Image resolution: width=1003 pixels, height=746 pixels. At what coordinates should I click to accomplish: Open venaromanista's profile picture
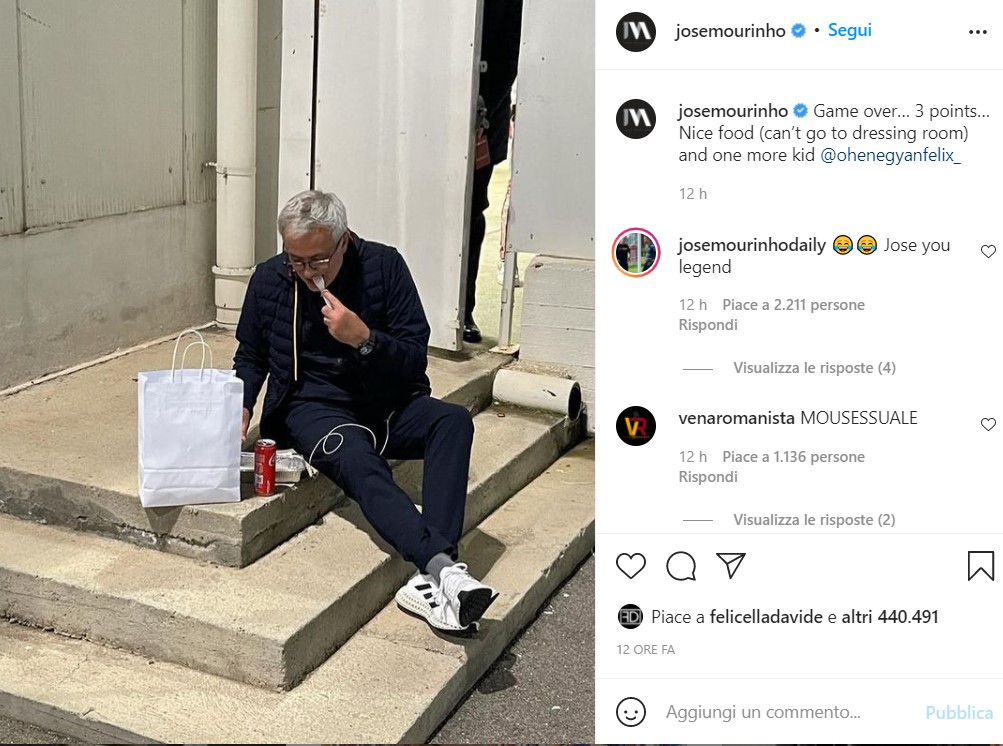point(636,425)
